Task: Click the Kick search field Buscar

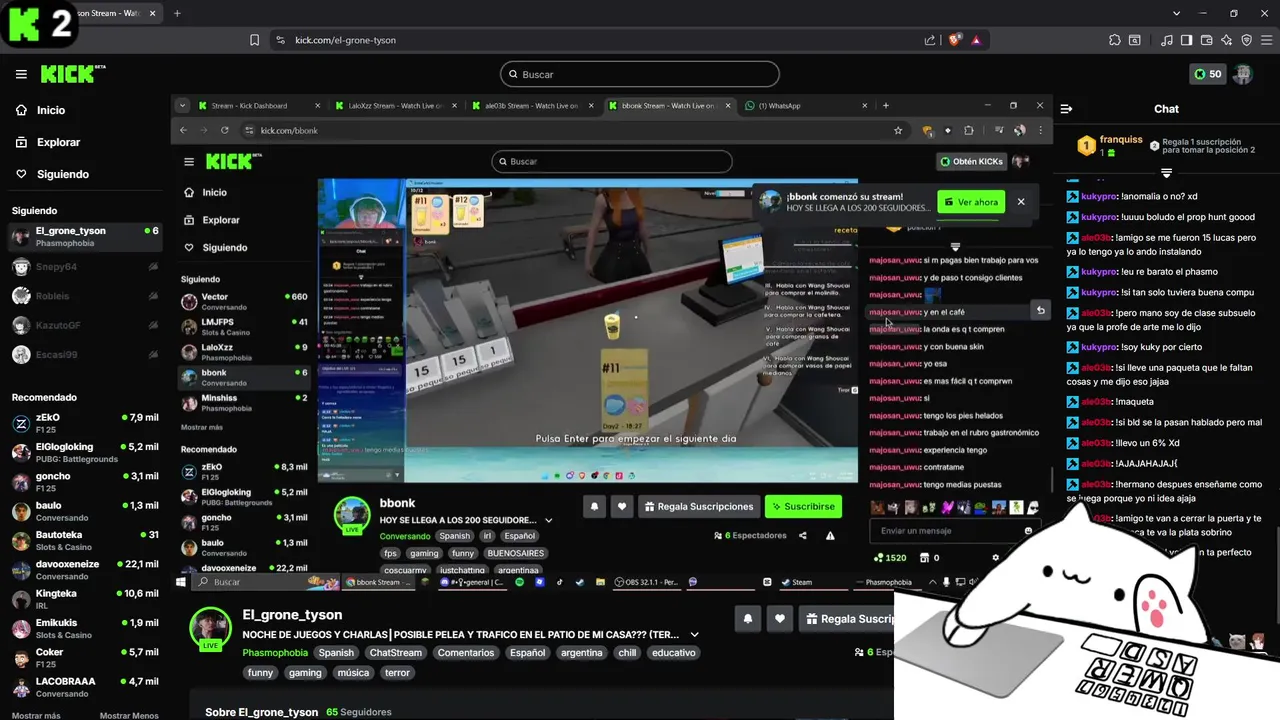Action: pos(639,74)
